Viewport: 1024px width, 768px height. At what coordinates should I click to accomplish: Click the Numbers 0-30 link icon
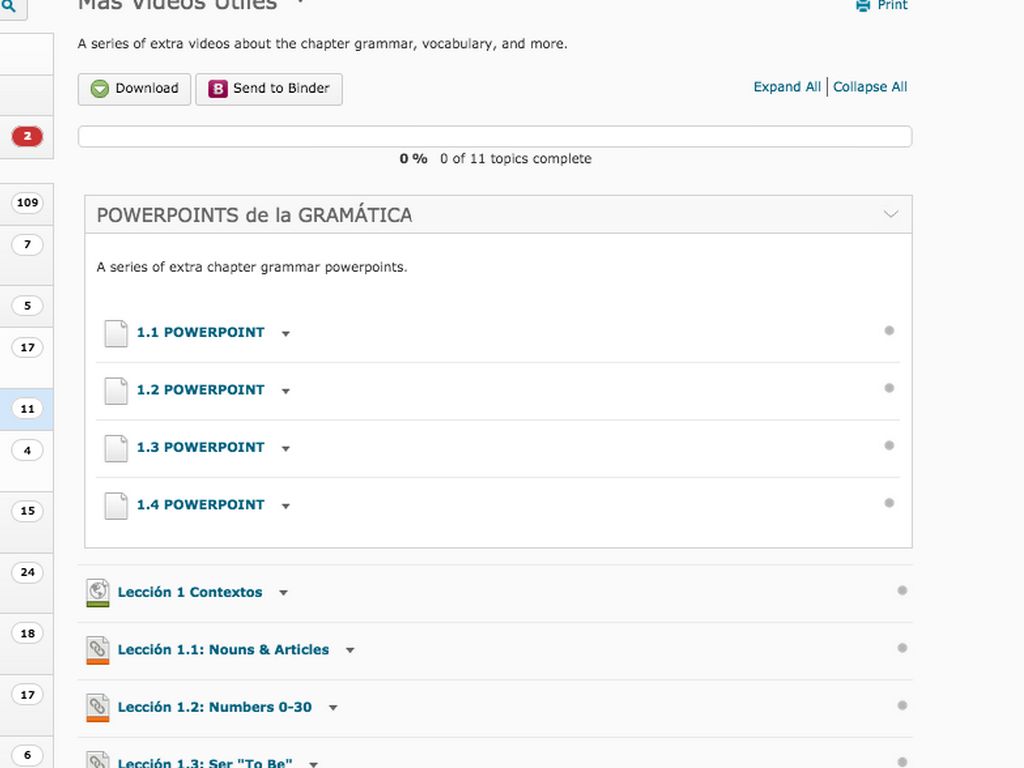point(97,708)
